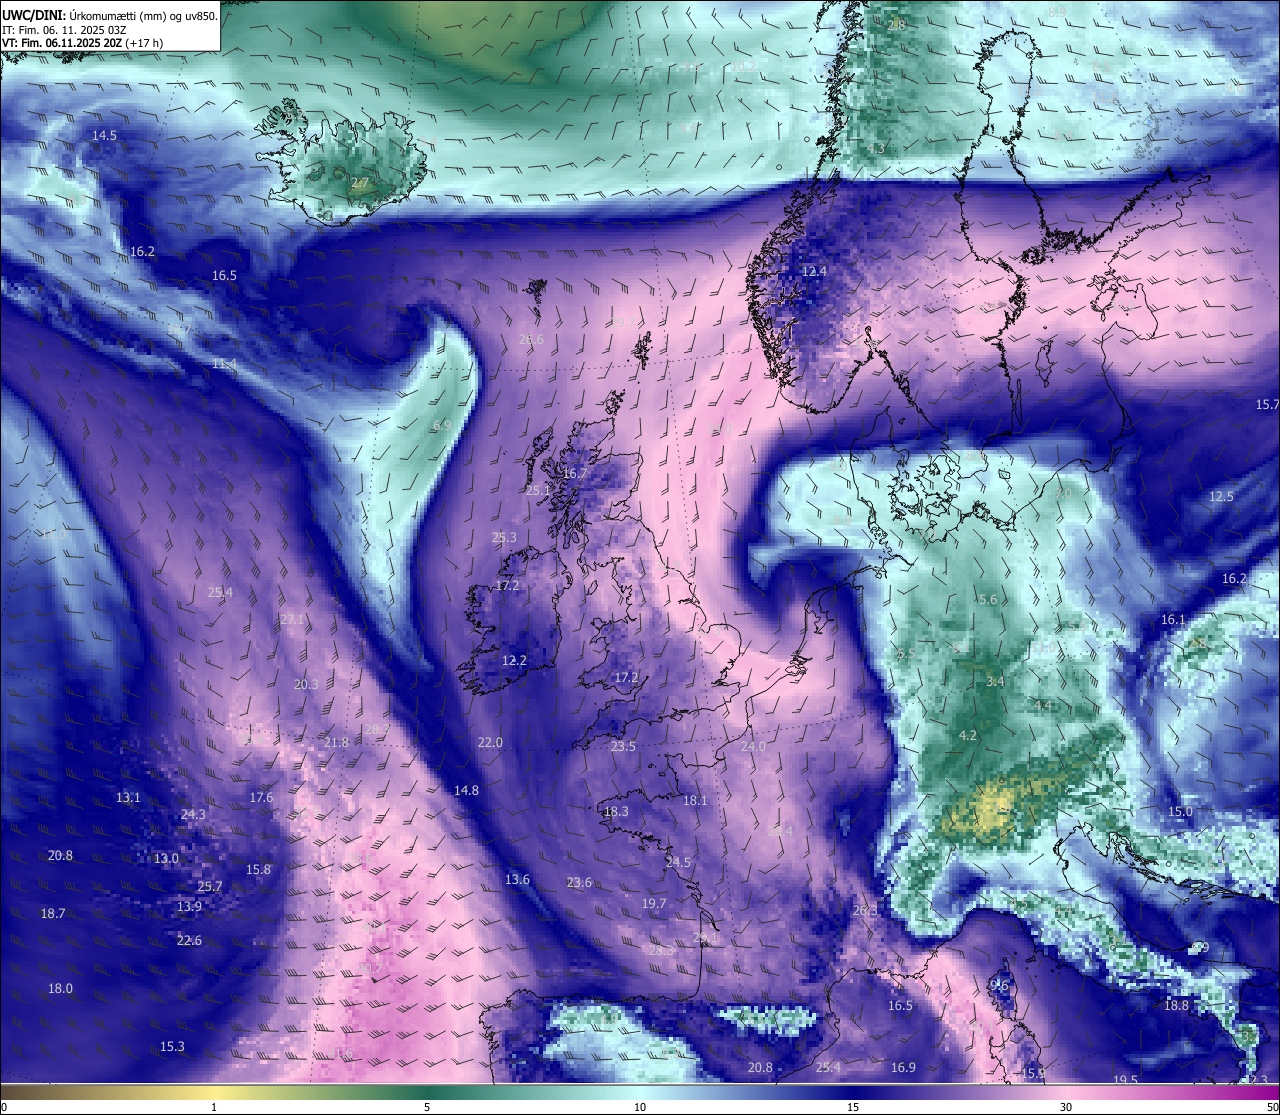Click the 12.5 value over eastern Europe

tap(1221, 497)
